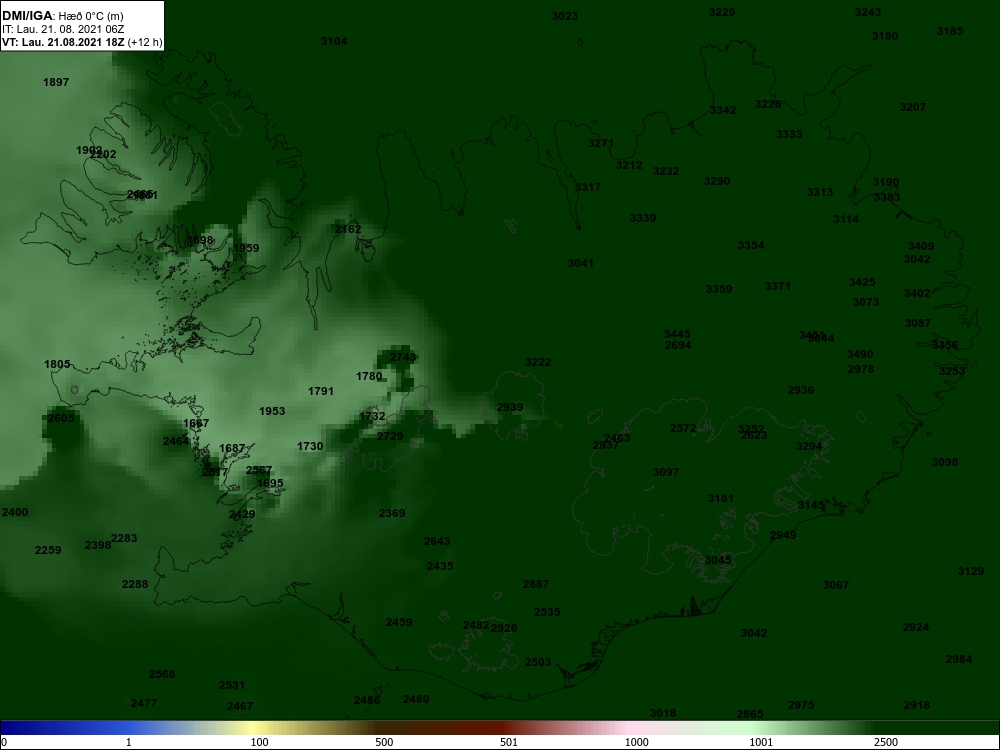Select the 3371 value
Screen dimensions: 1000x750
click(777, 286)
